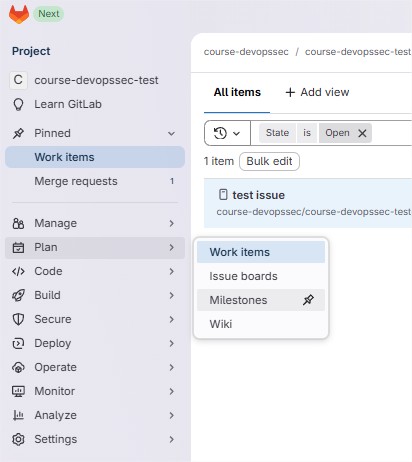The image size is (412, 462).
Task: Open Merge requests in sidebar
Action: click(95, 181)
